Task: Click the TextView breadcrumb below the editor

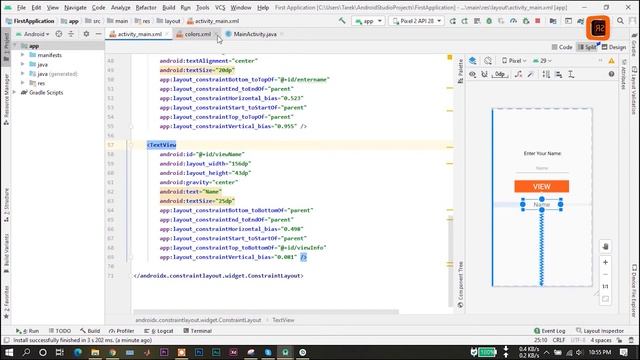Action: 283,320
